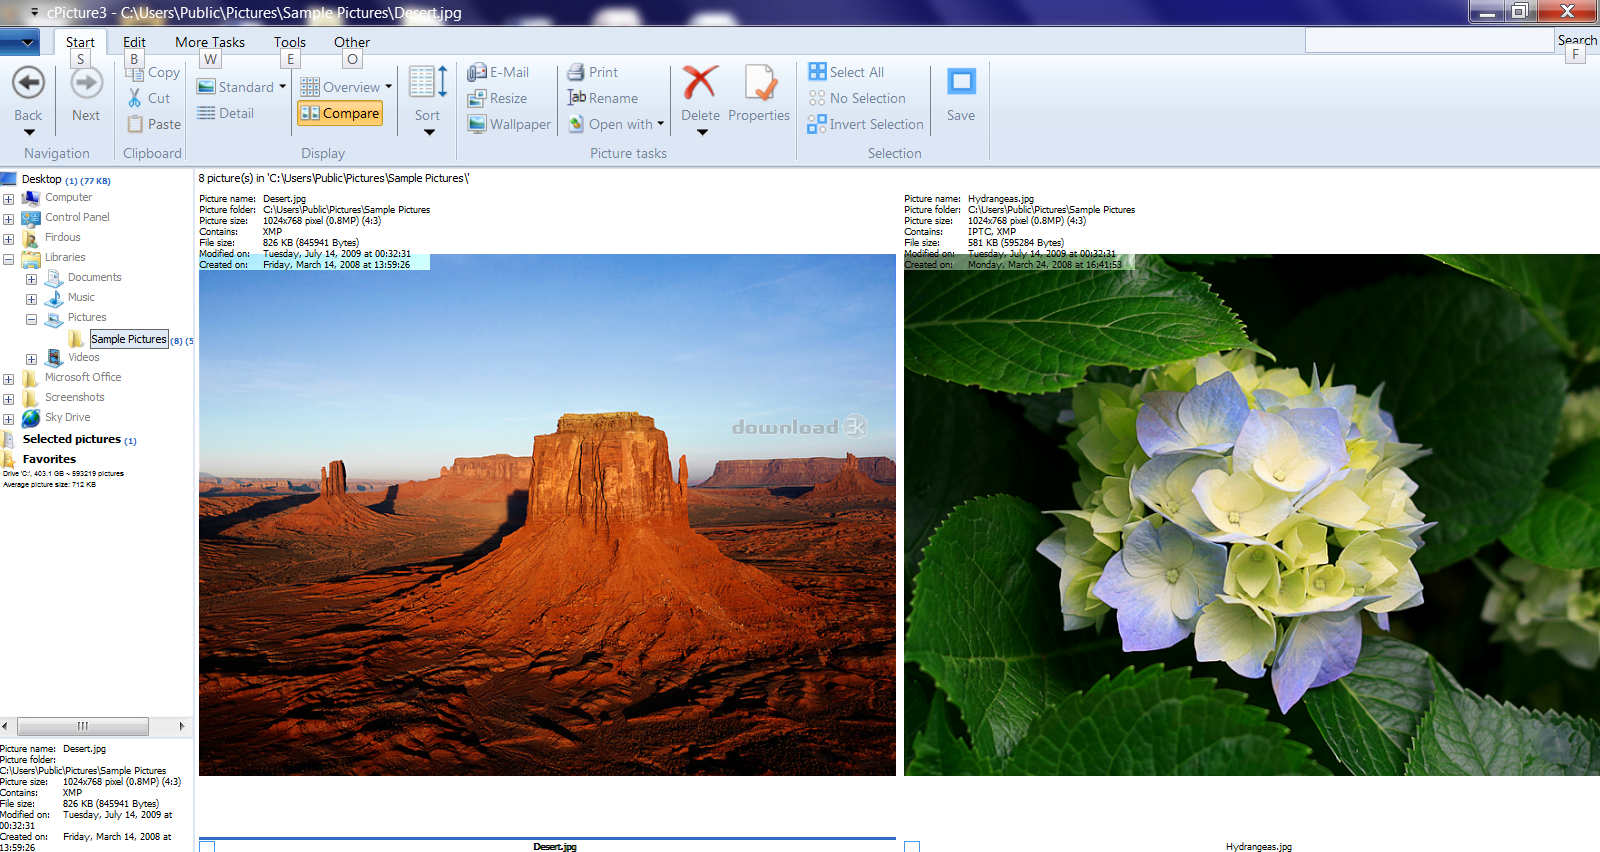The image size is (1600, 852).
Task: Save with the Save icon
Action: [961, 82]
